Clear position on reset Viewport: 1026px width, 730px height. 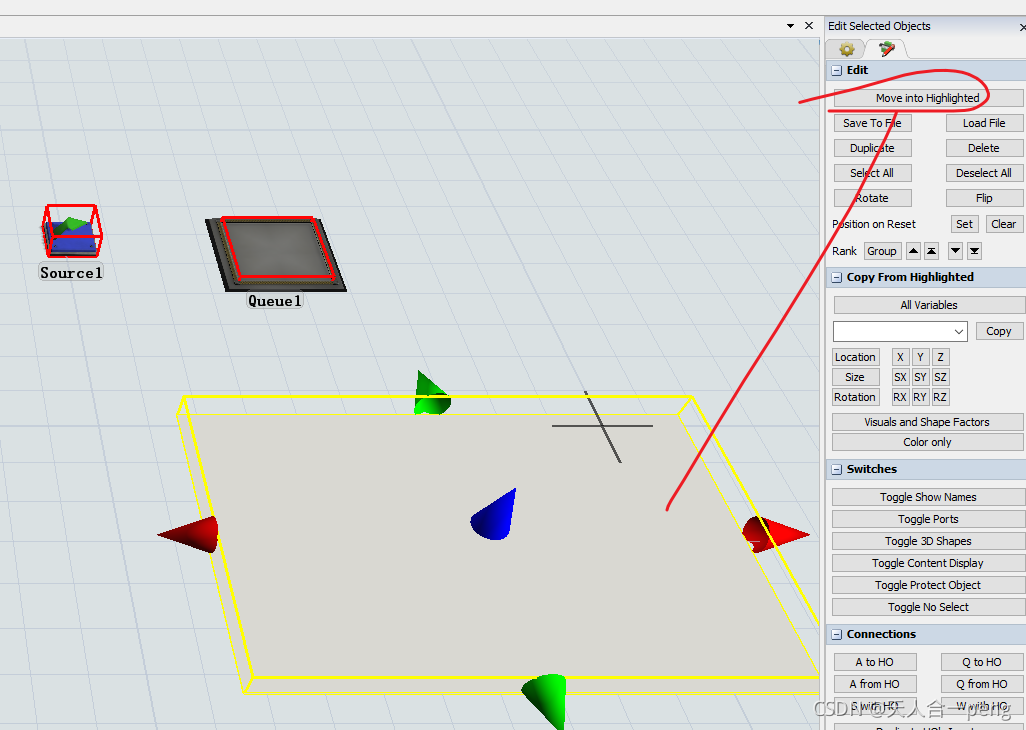(1003, 224)
